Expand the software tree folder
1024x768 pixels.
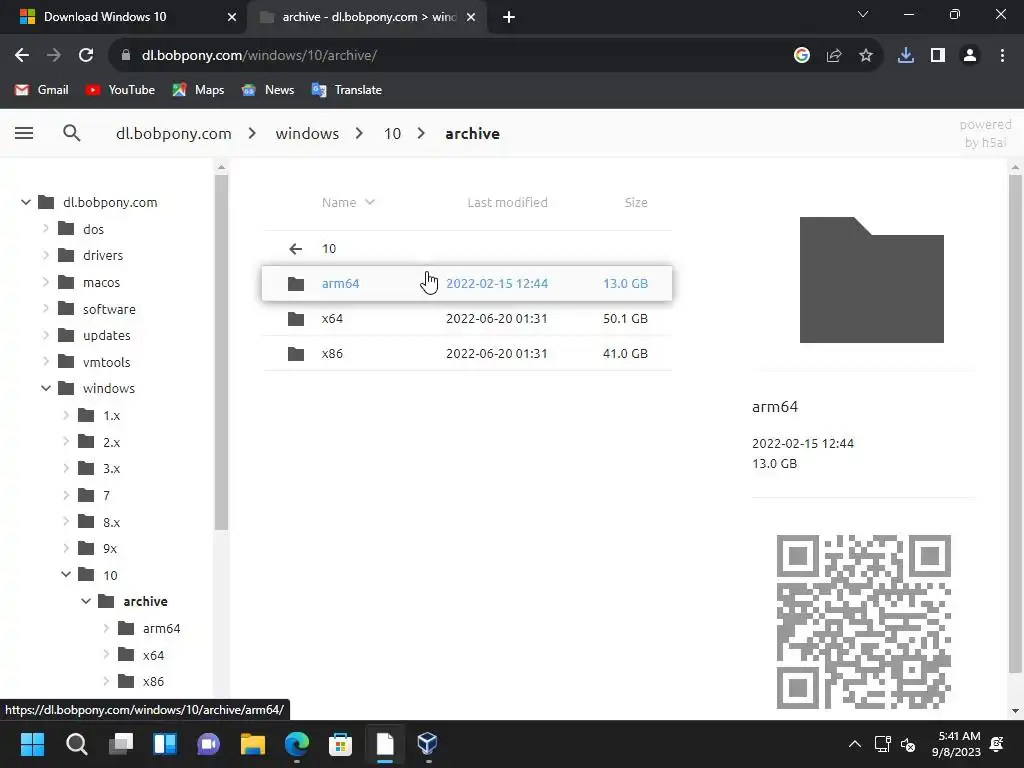(x=46, y=309)
